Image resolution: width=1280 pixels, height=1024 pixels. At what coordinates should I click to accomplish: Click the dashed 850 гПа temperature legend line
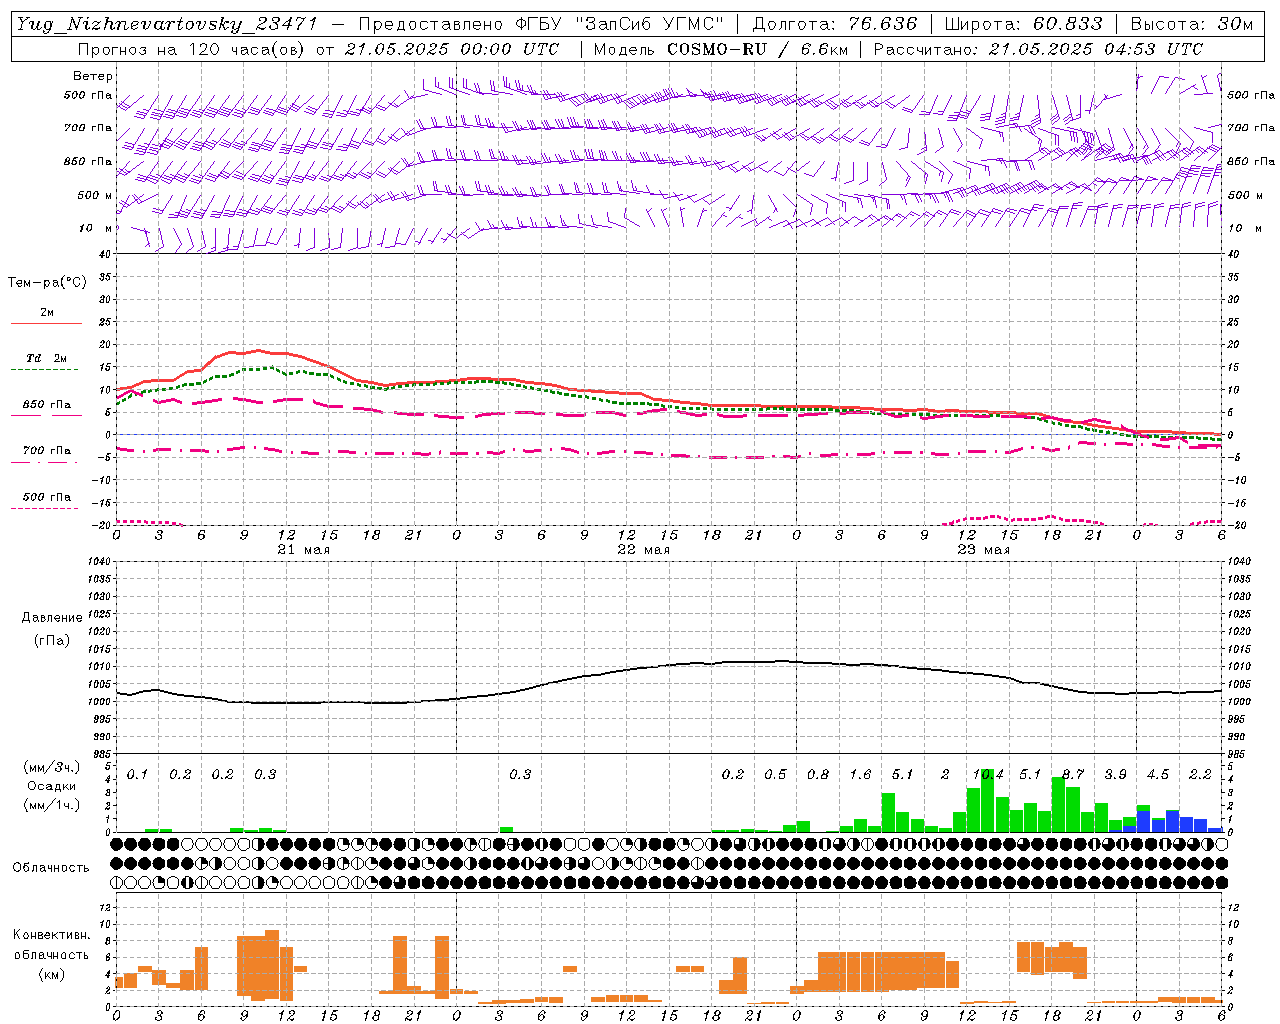(x=46, y=415)
